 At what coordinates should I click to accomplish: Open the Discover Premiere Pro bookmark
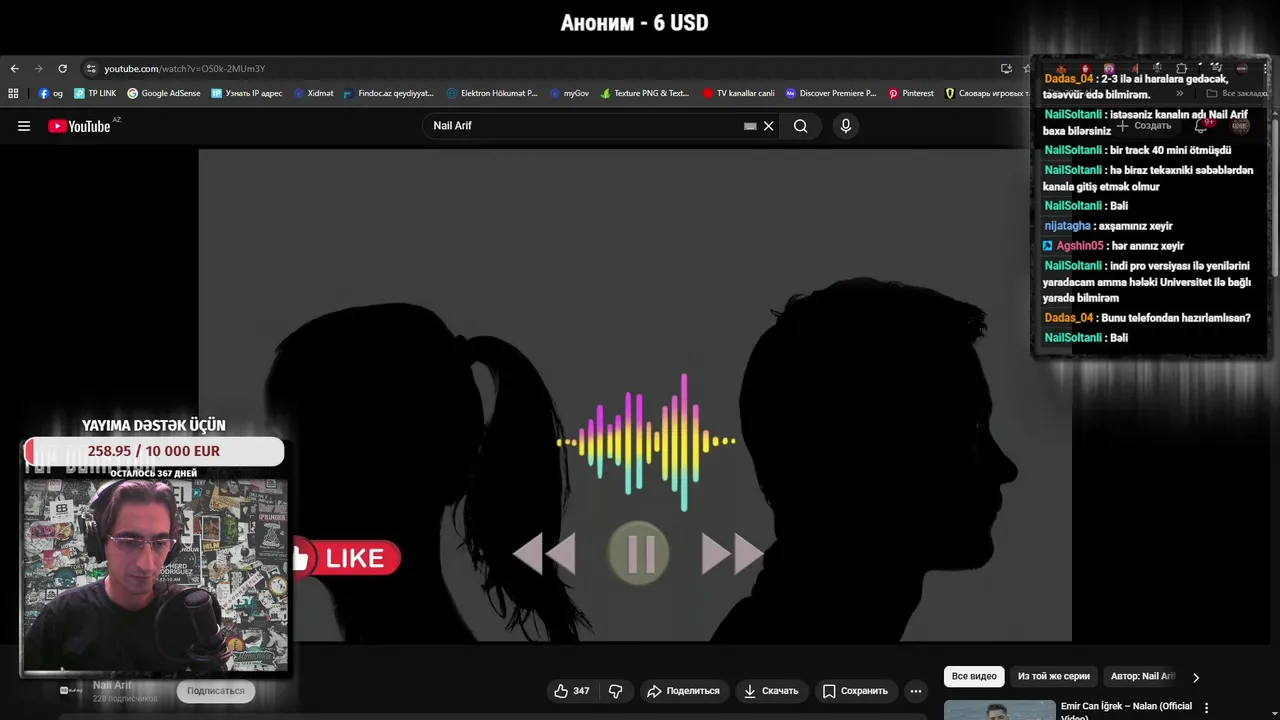tap(831, 93)
